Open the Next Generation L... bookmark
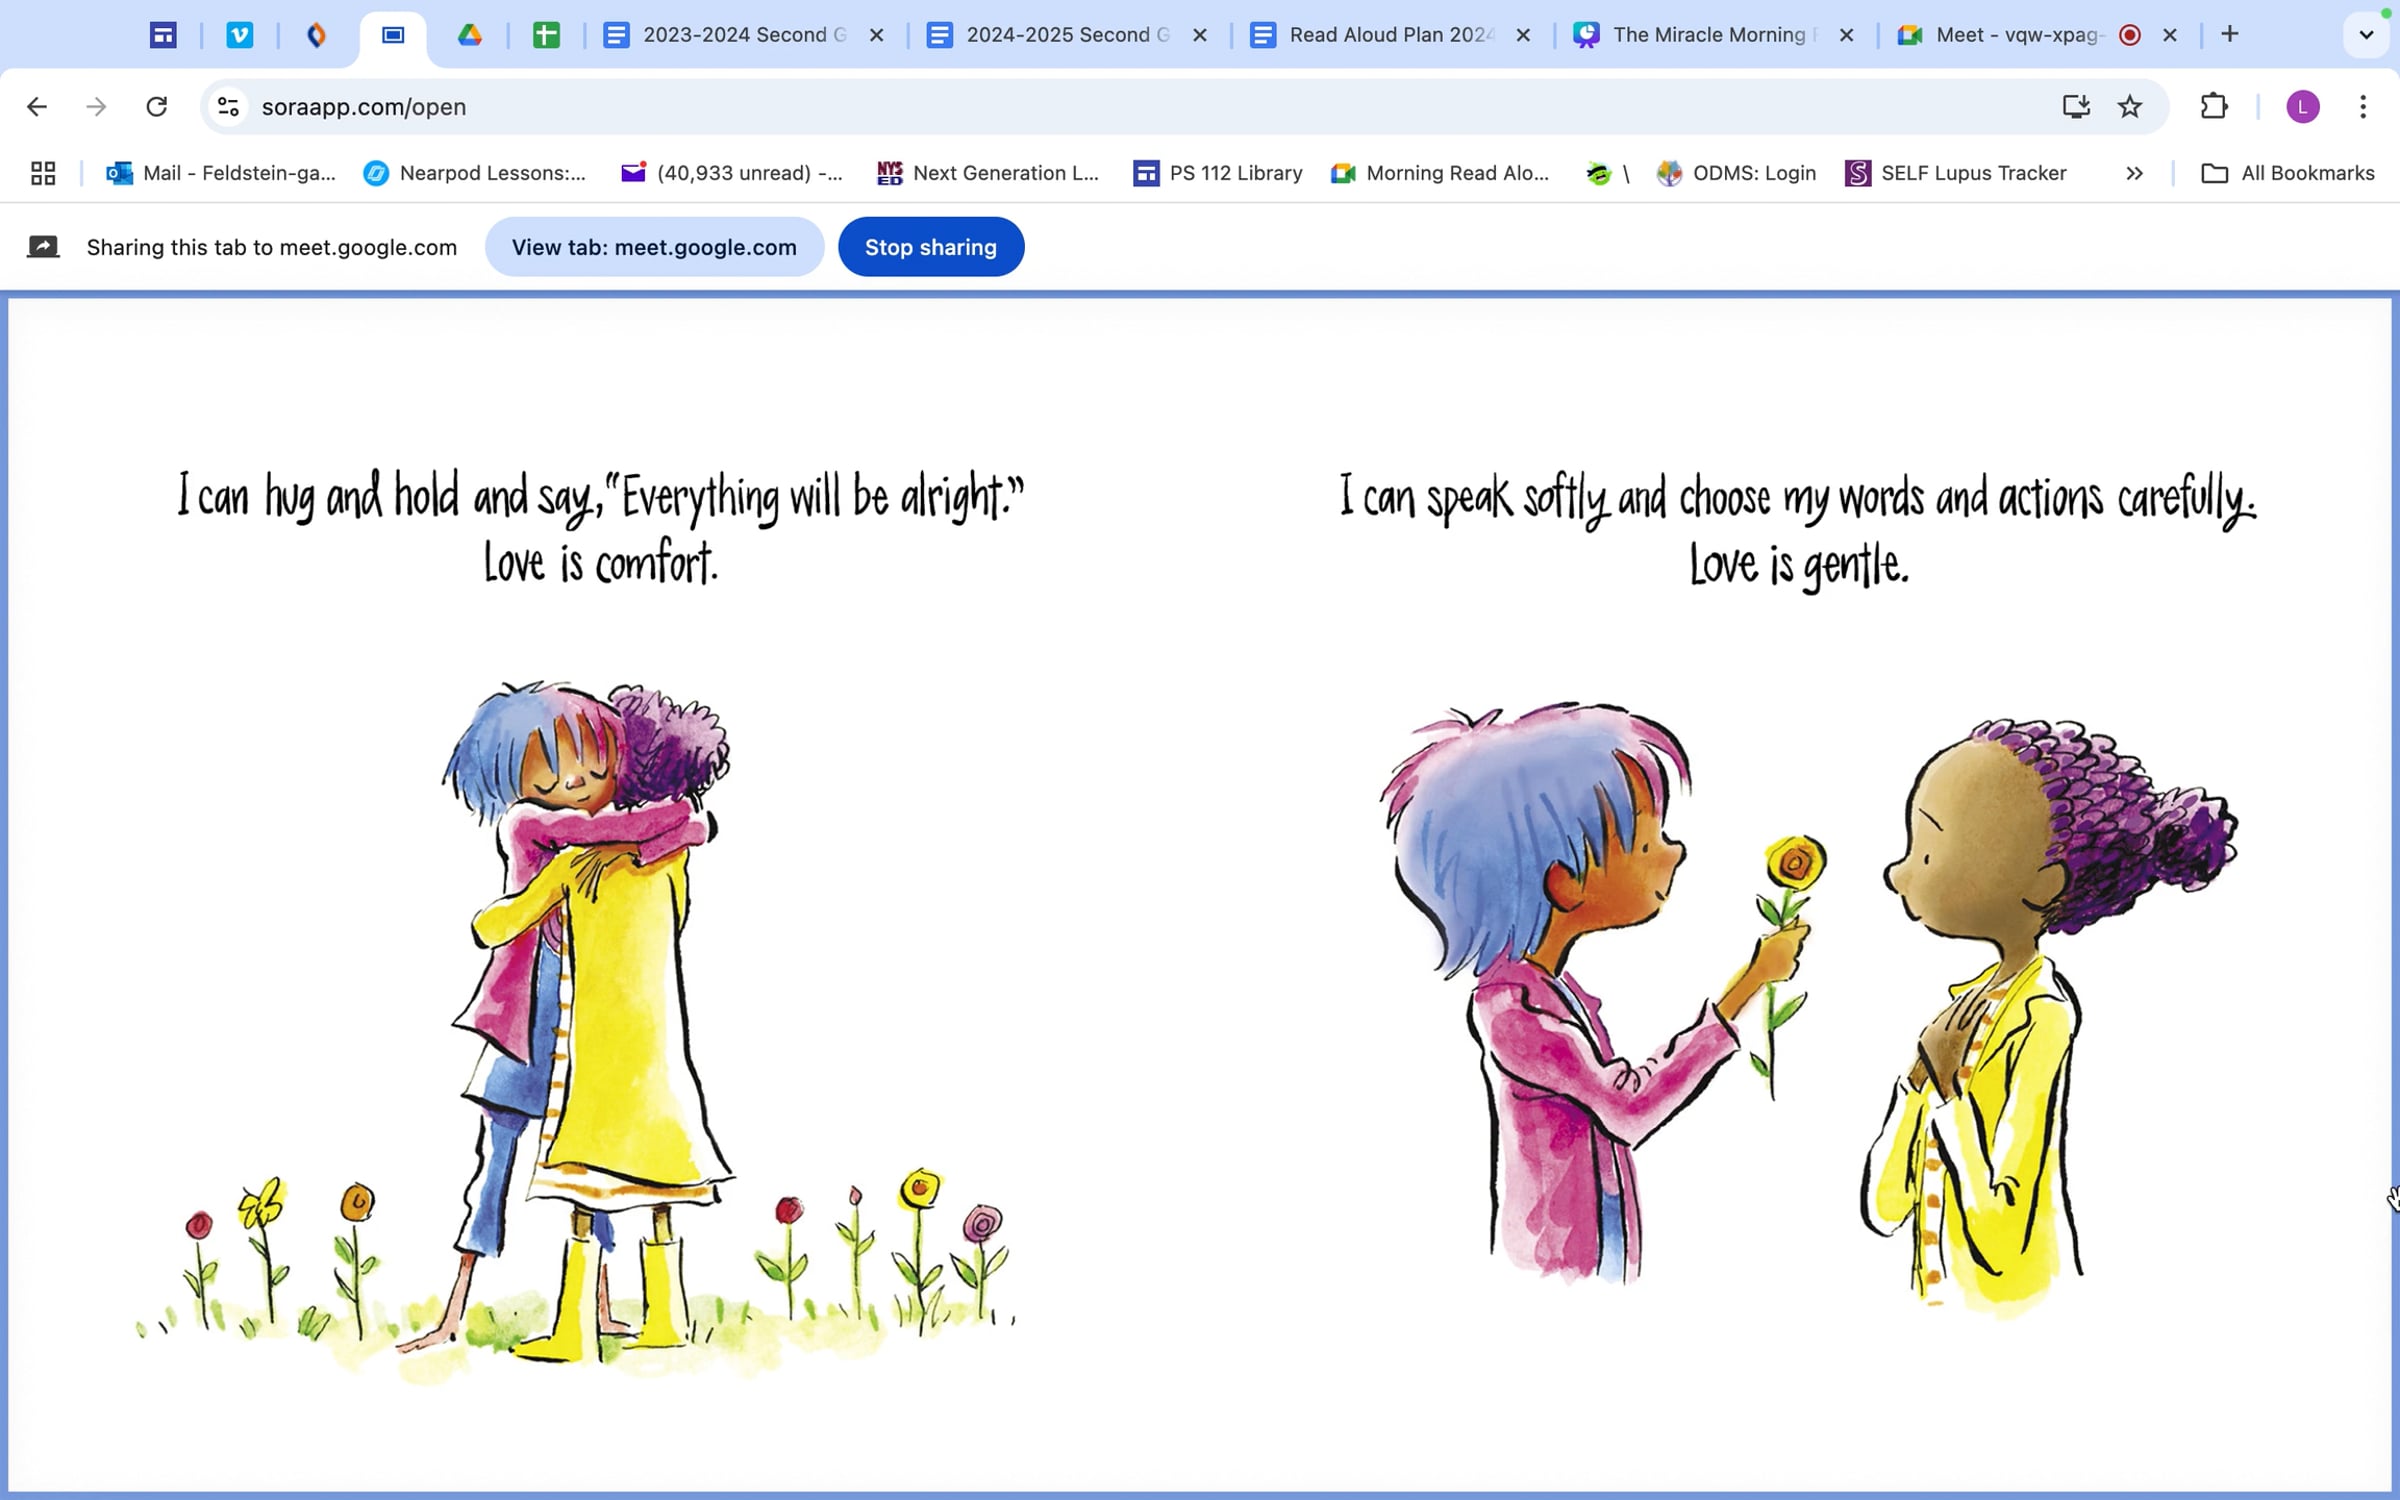Screen dimensions: 2400x1500 click(988, 173)
